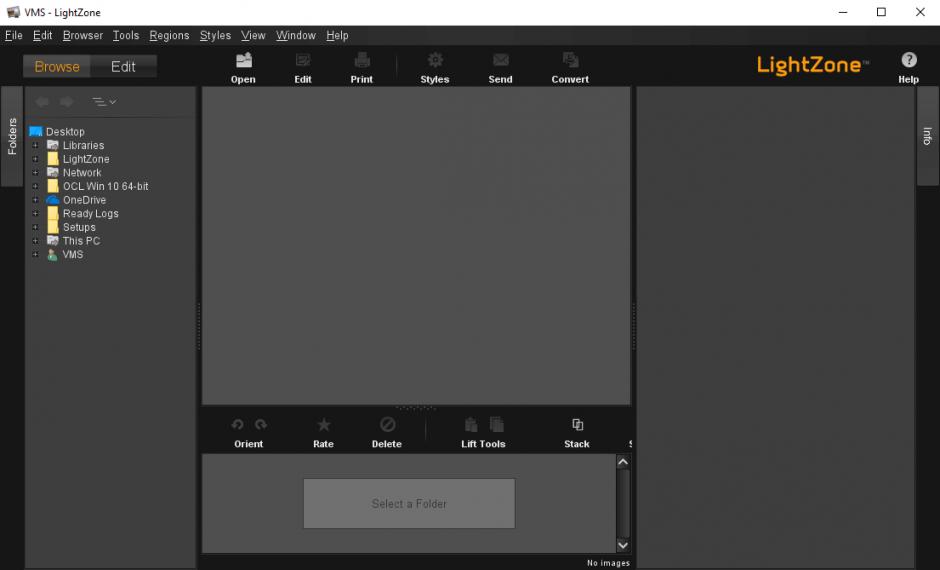Open the View menu
The height and width of the screenshot is (570, 940).
[x=254, y=35]
